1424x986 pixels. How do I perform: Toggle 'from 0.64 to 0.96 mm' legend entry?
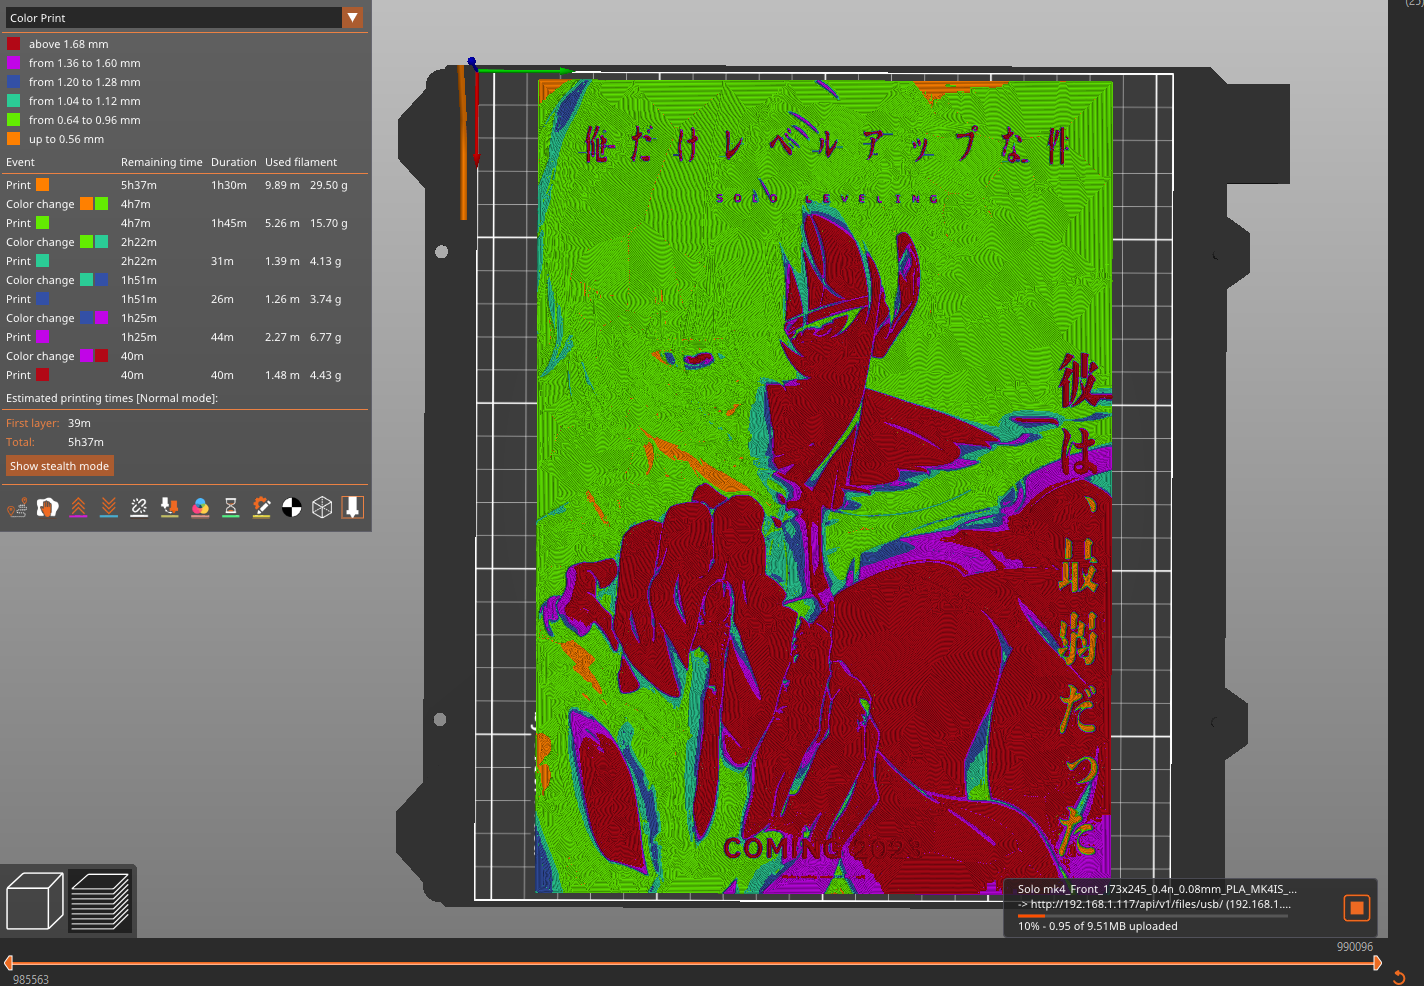(x=73, y=120)
